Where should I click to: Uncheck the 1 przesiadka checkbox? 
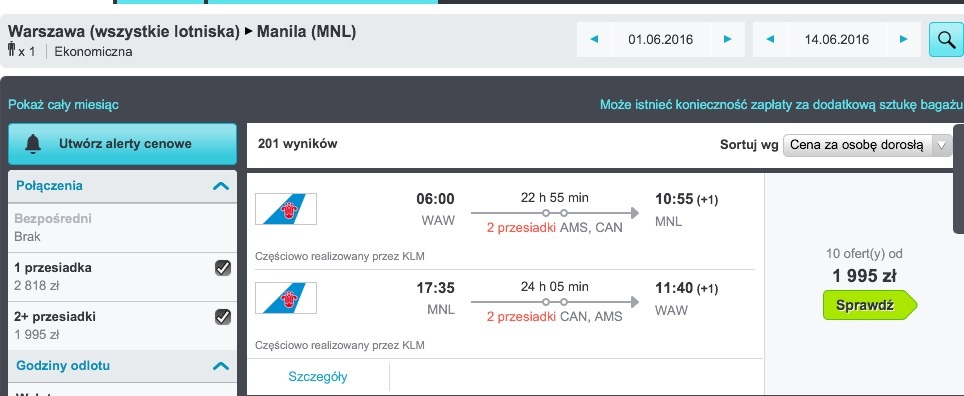coord(223,268)
